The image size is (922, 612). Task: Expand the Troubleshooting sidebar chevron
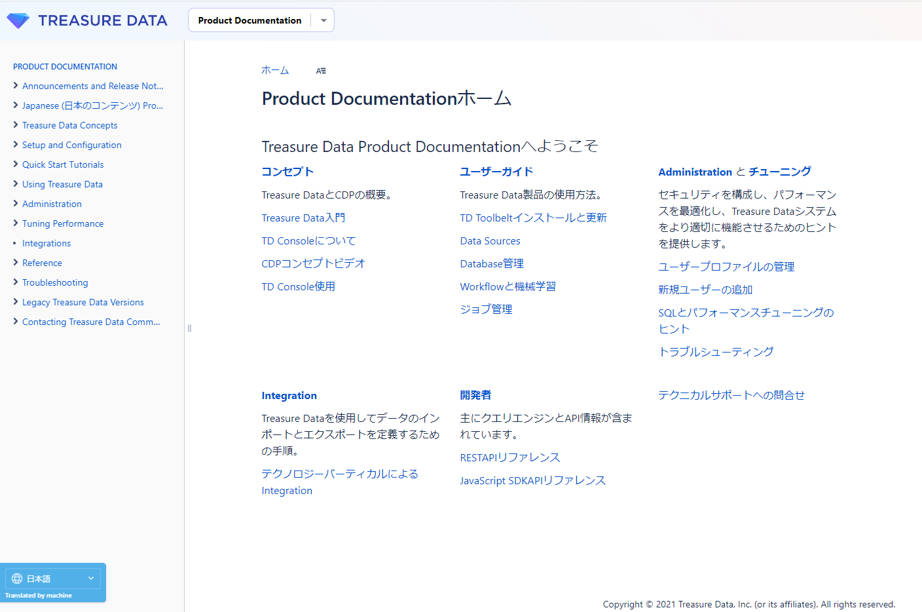(x=15, y=282)
